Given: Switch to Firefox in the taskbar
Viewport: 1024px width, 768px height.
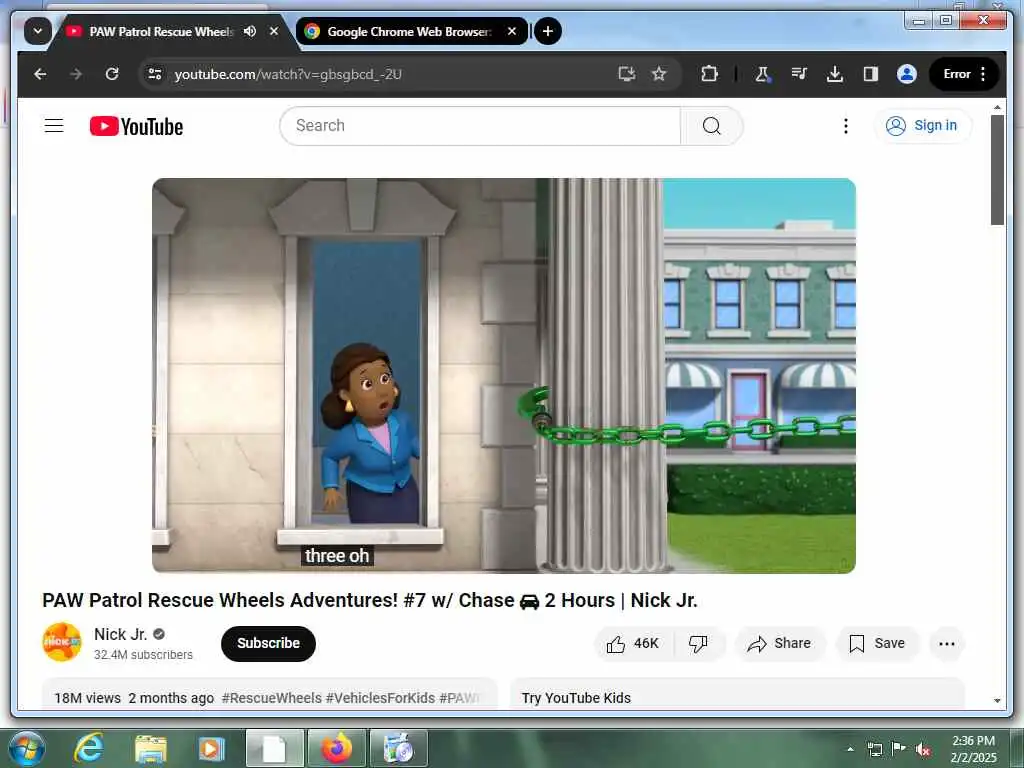Looking at the screenshot, I should click(x=336, y=748).
